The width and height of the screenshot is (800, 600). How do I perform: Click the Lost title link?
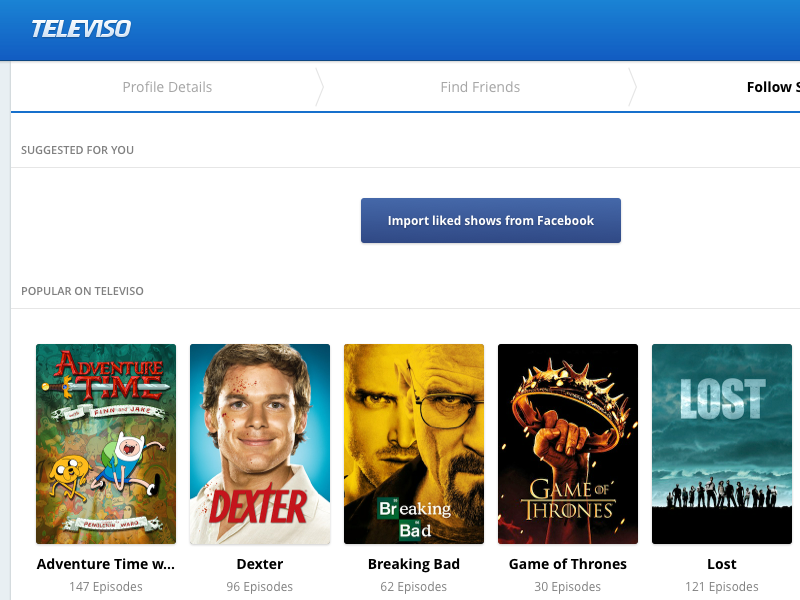(722, 564)
